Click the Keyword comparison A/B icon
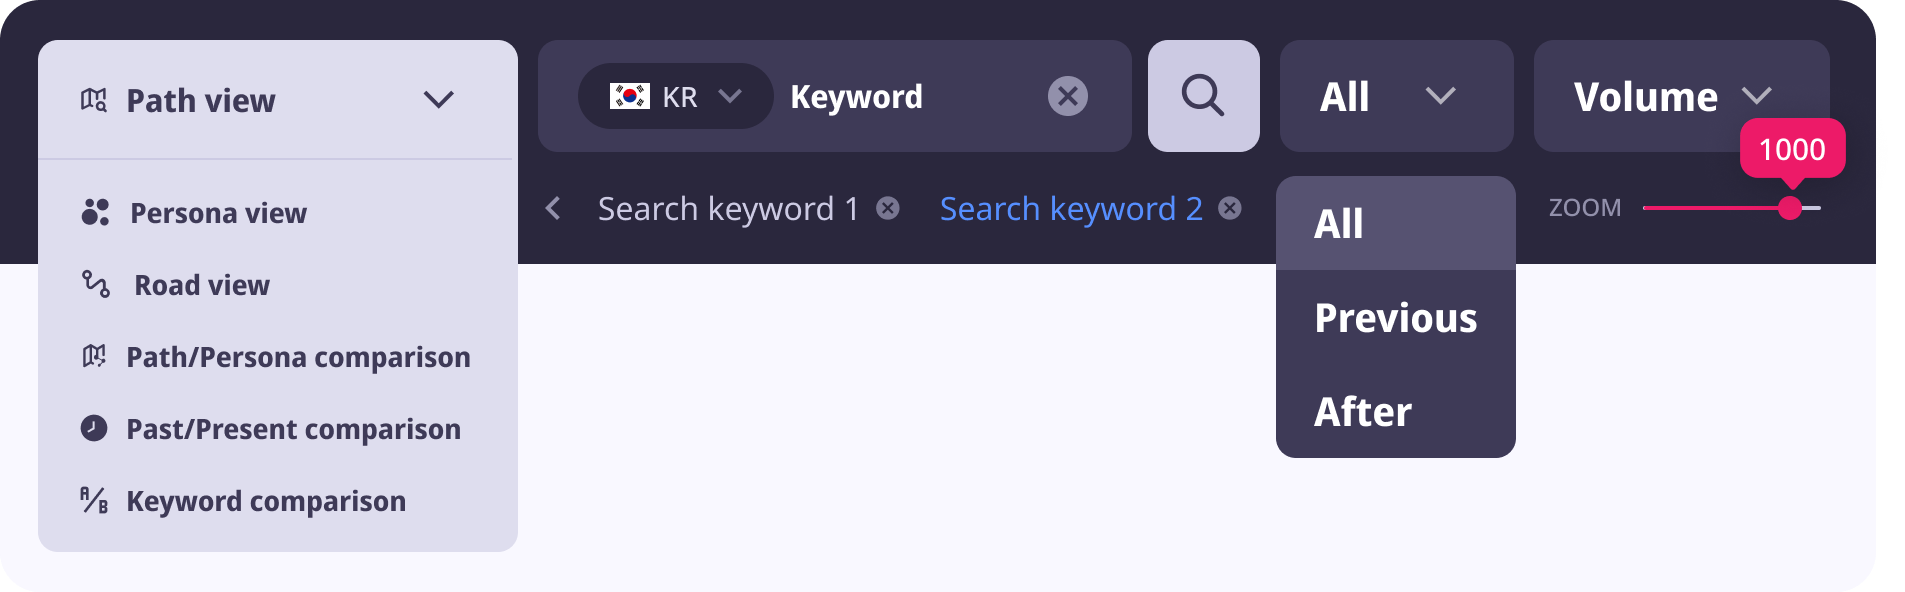 click(x=94, y=500)
